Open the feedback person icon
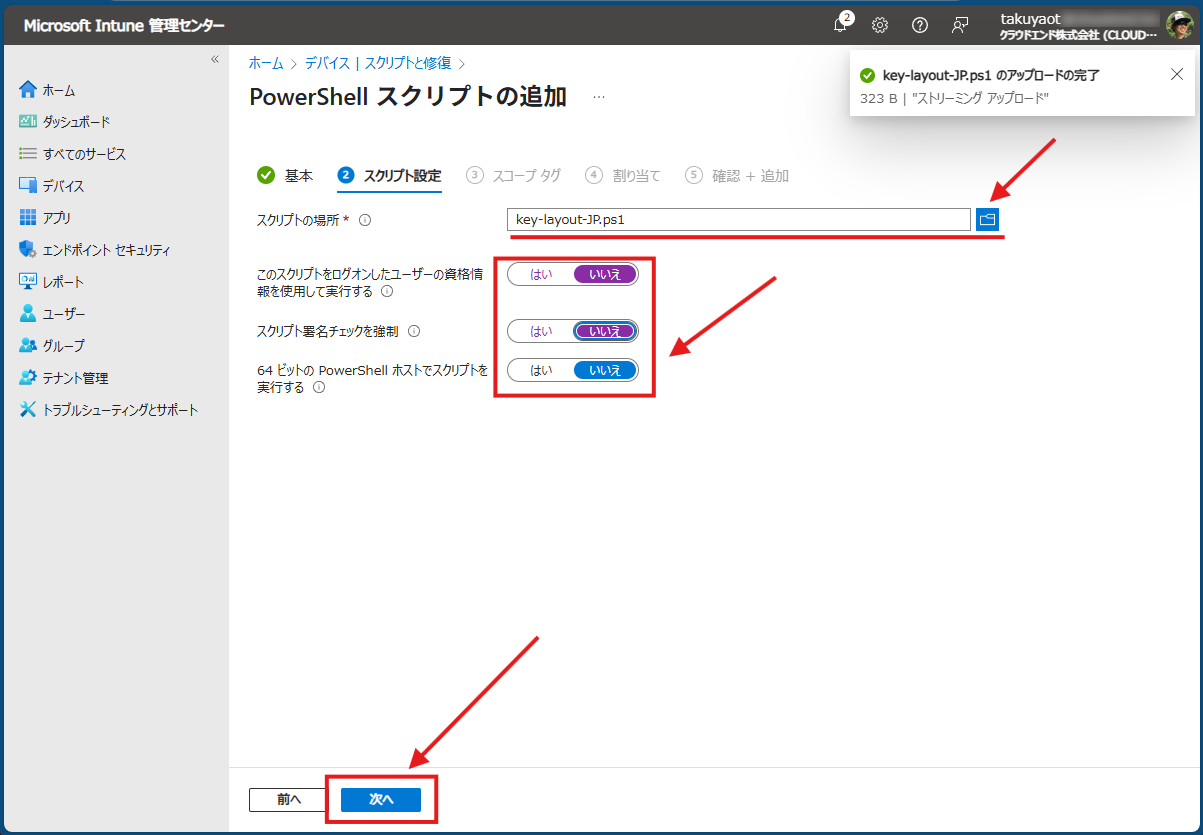Viewport: 1203px width, 835px height. (x=960, y=25)
